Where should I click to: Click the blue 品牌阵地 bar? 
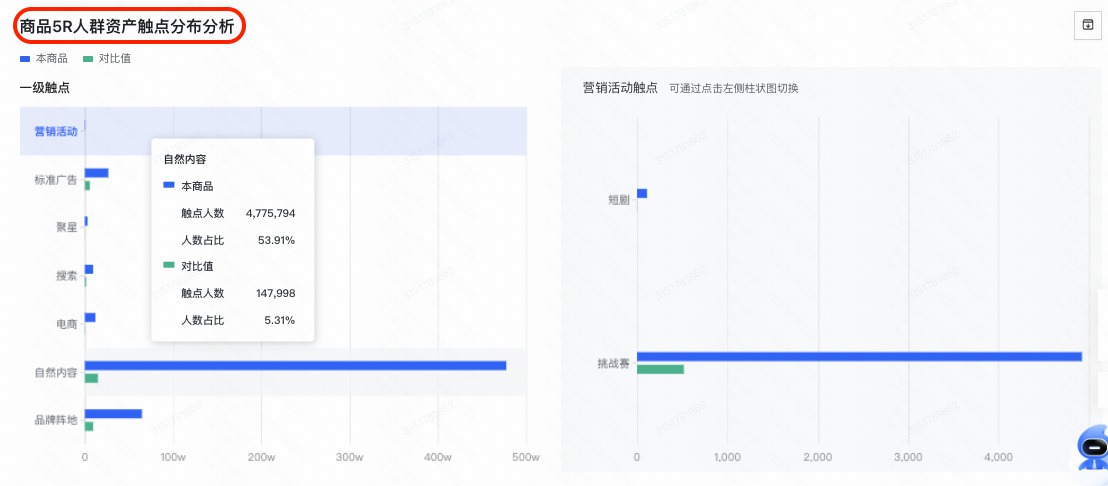113,413
